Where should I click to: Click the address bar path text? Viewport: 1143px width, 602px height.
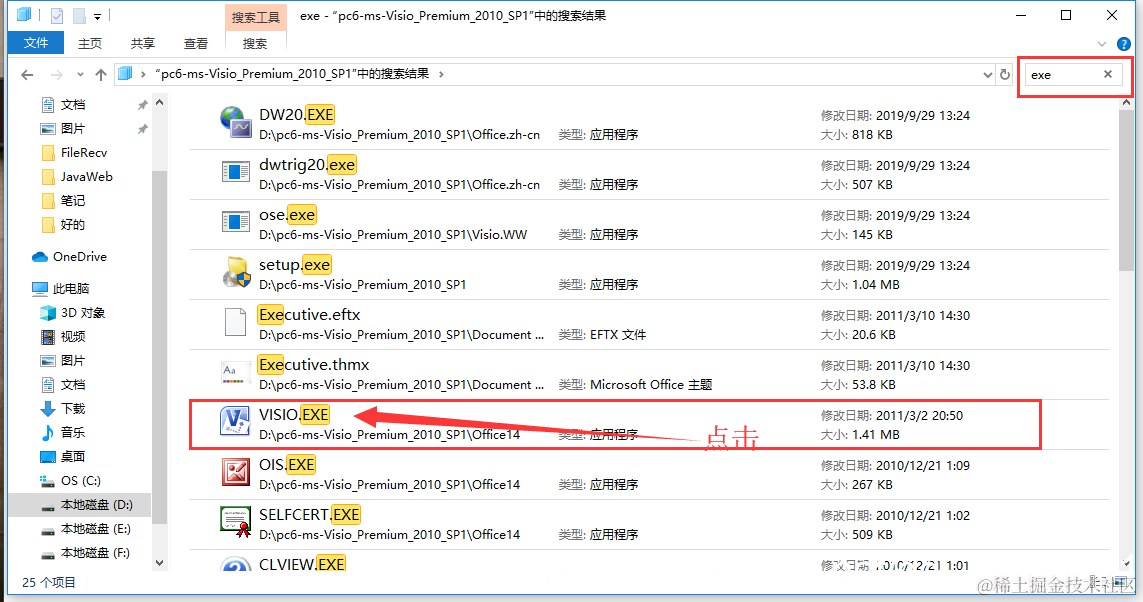tap(292, 74)
